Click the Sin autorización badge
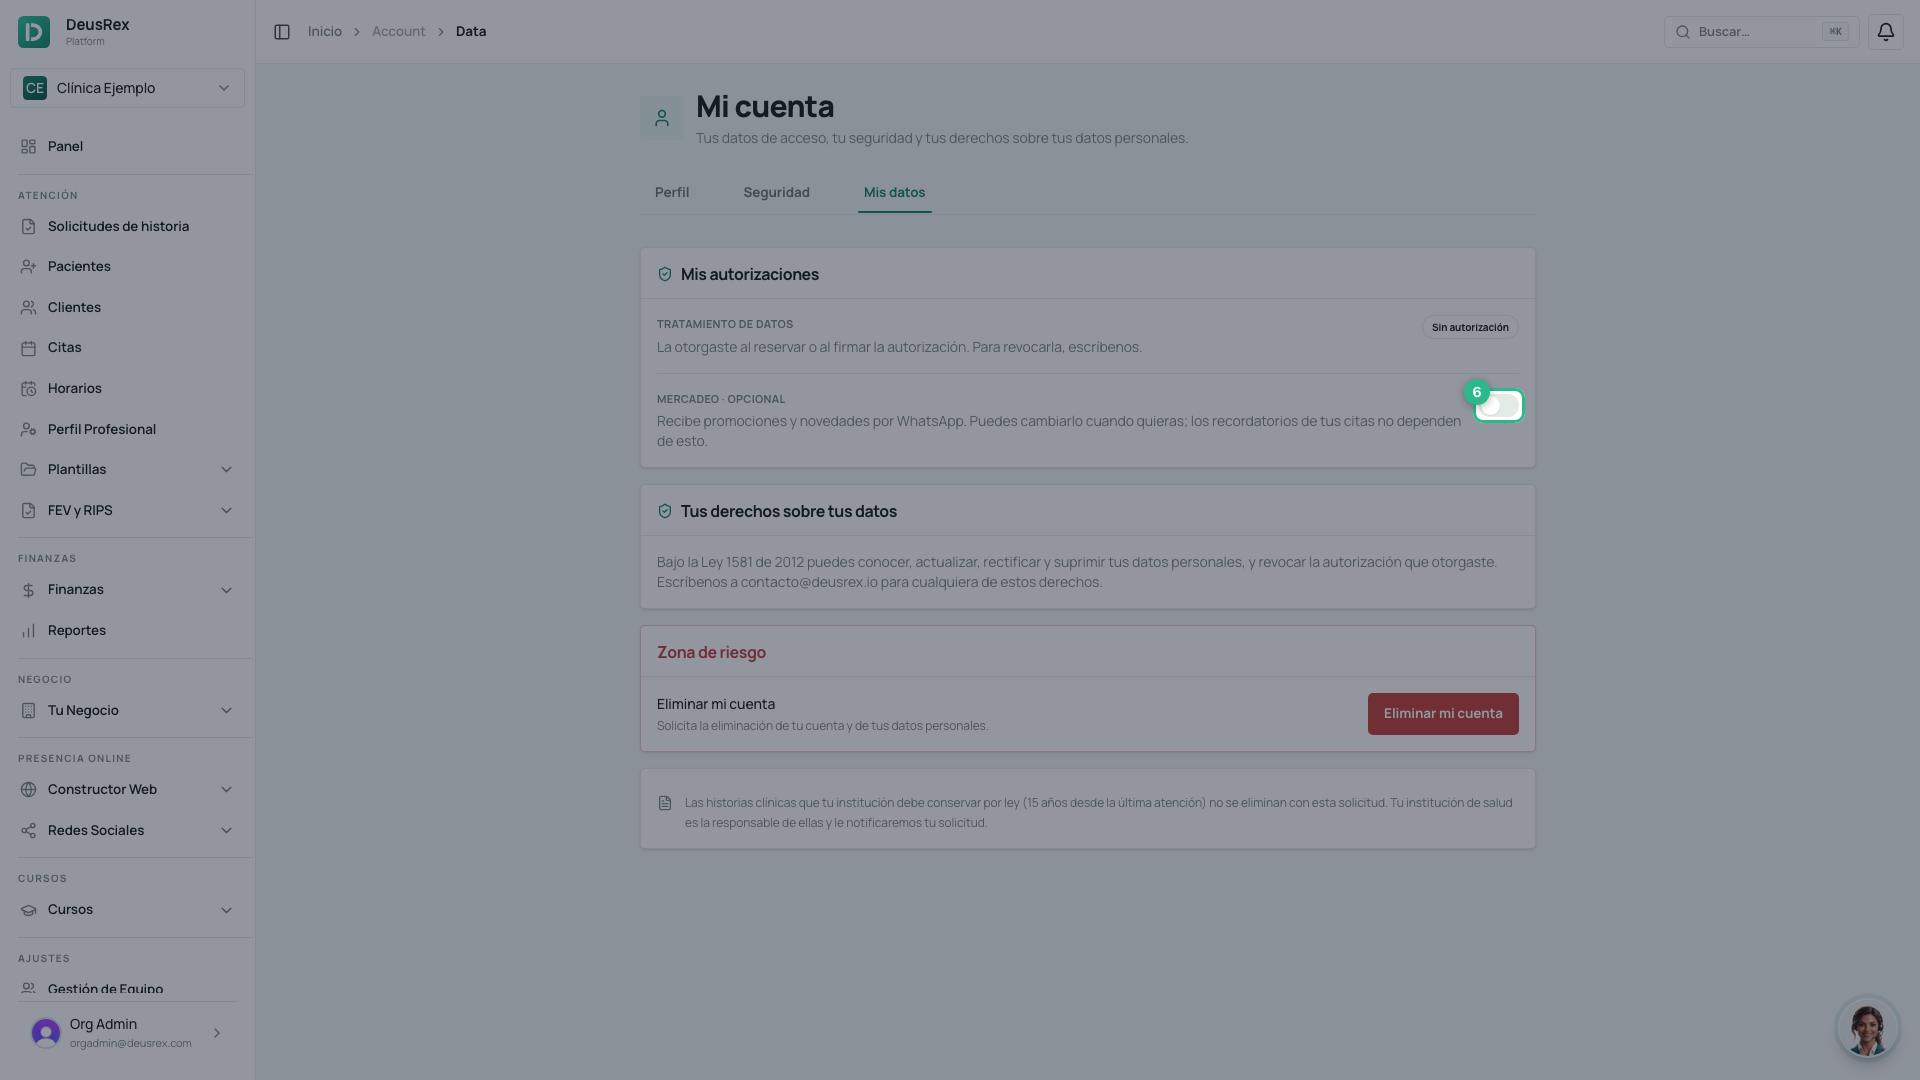 [1470, 328]
